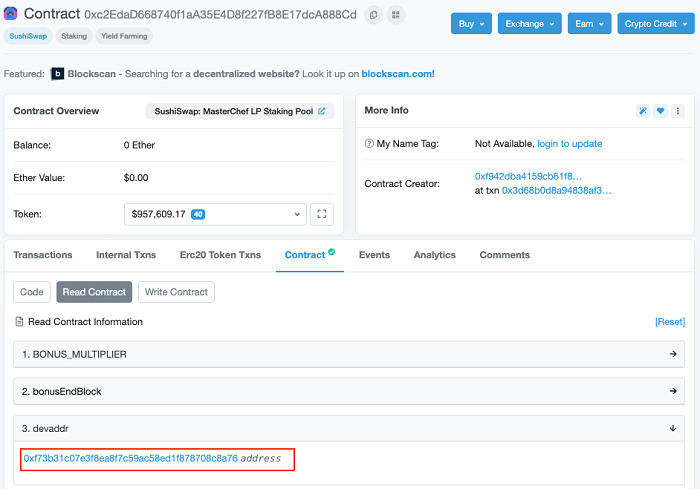Open the SushiSwap MasterChef external link icon
Viewport: 700px width, 489px height.
click(322, 111)
